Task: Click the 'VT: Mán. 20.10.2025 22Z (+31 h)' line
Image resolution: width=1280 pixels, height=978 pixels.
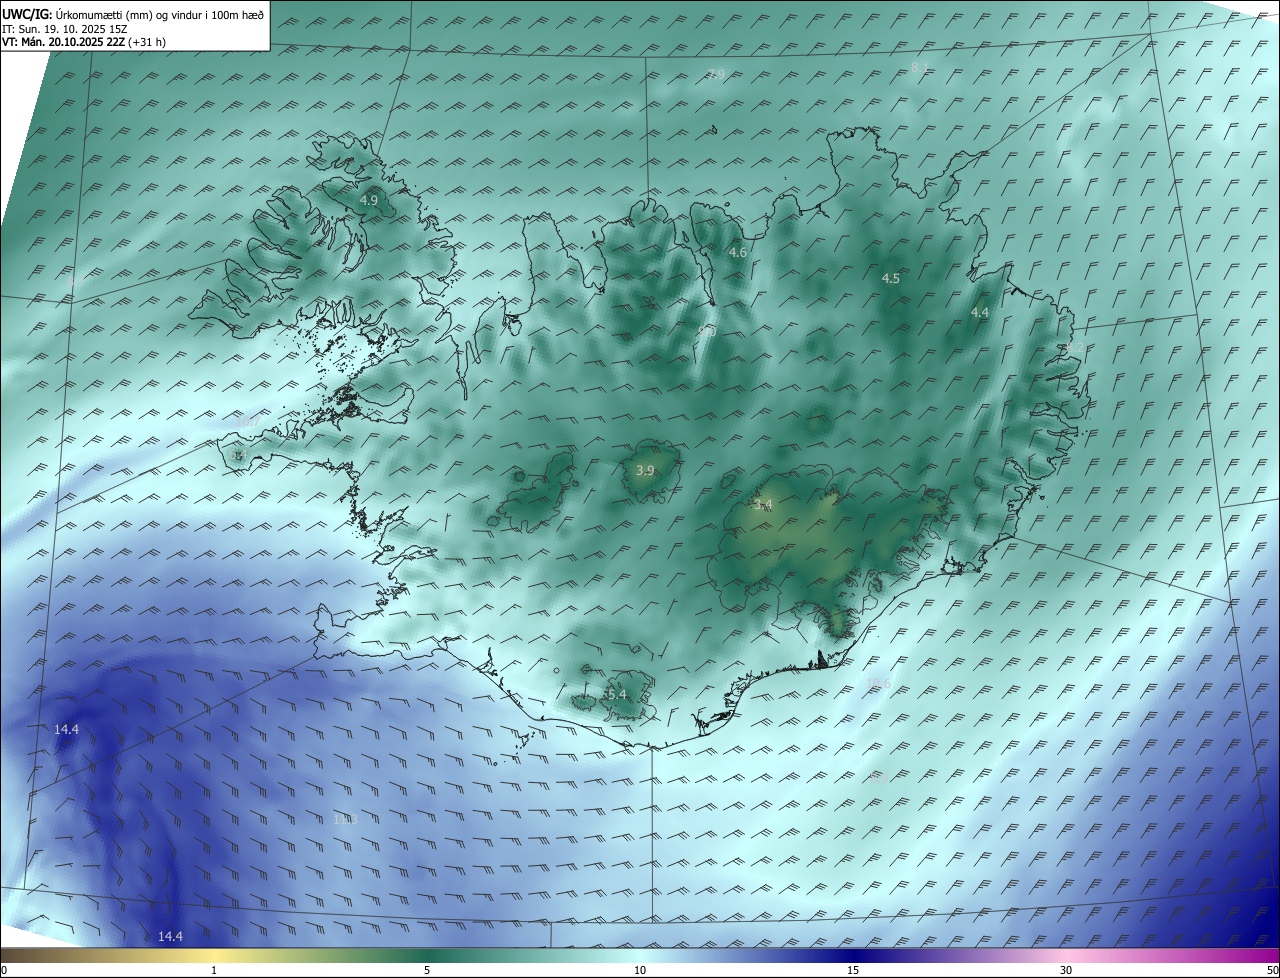Action: [x=84, y=42]
